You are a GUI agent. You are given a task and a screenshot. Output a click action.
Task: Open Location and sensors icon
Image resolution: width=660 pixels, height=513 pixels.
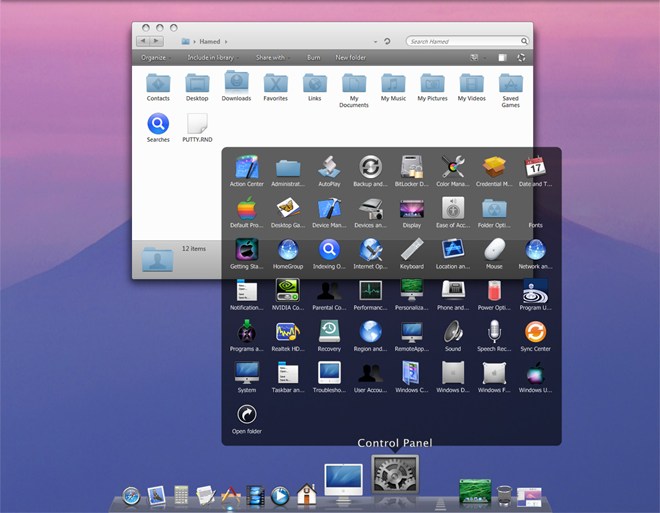pos(453,249)
